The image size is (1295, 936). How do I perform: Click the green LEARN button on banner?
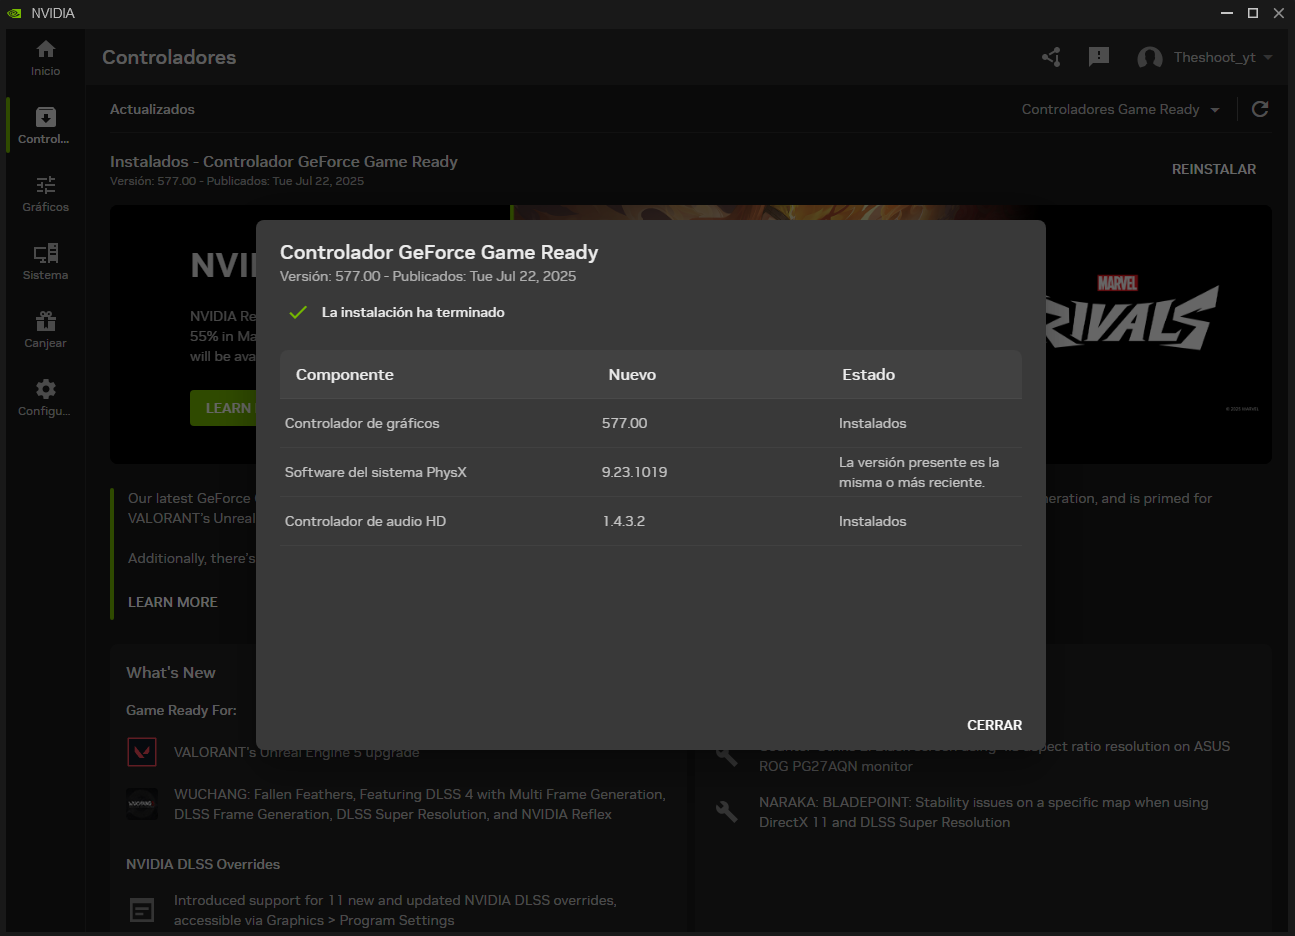click(x=224, y=408)
